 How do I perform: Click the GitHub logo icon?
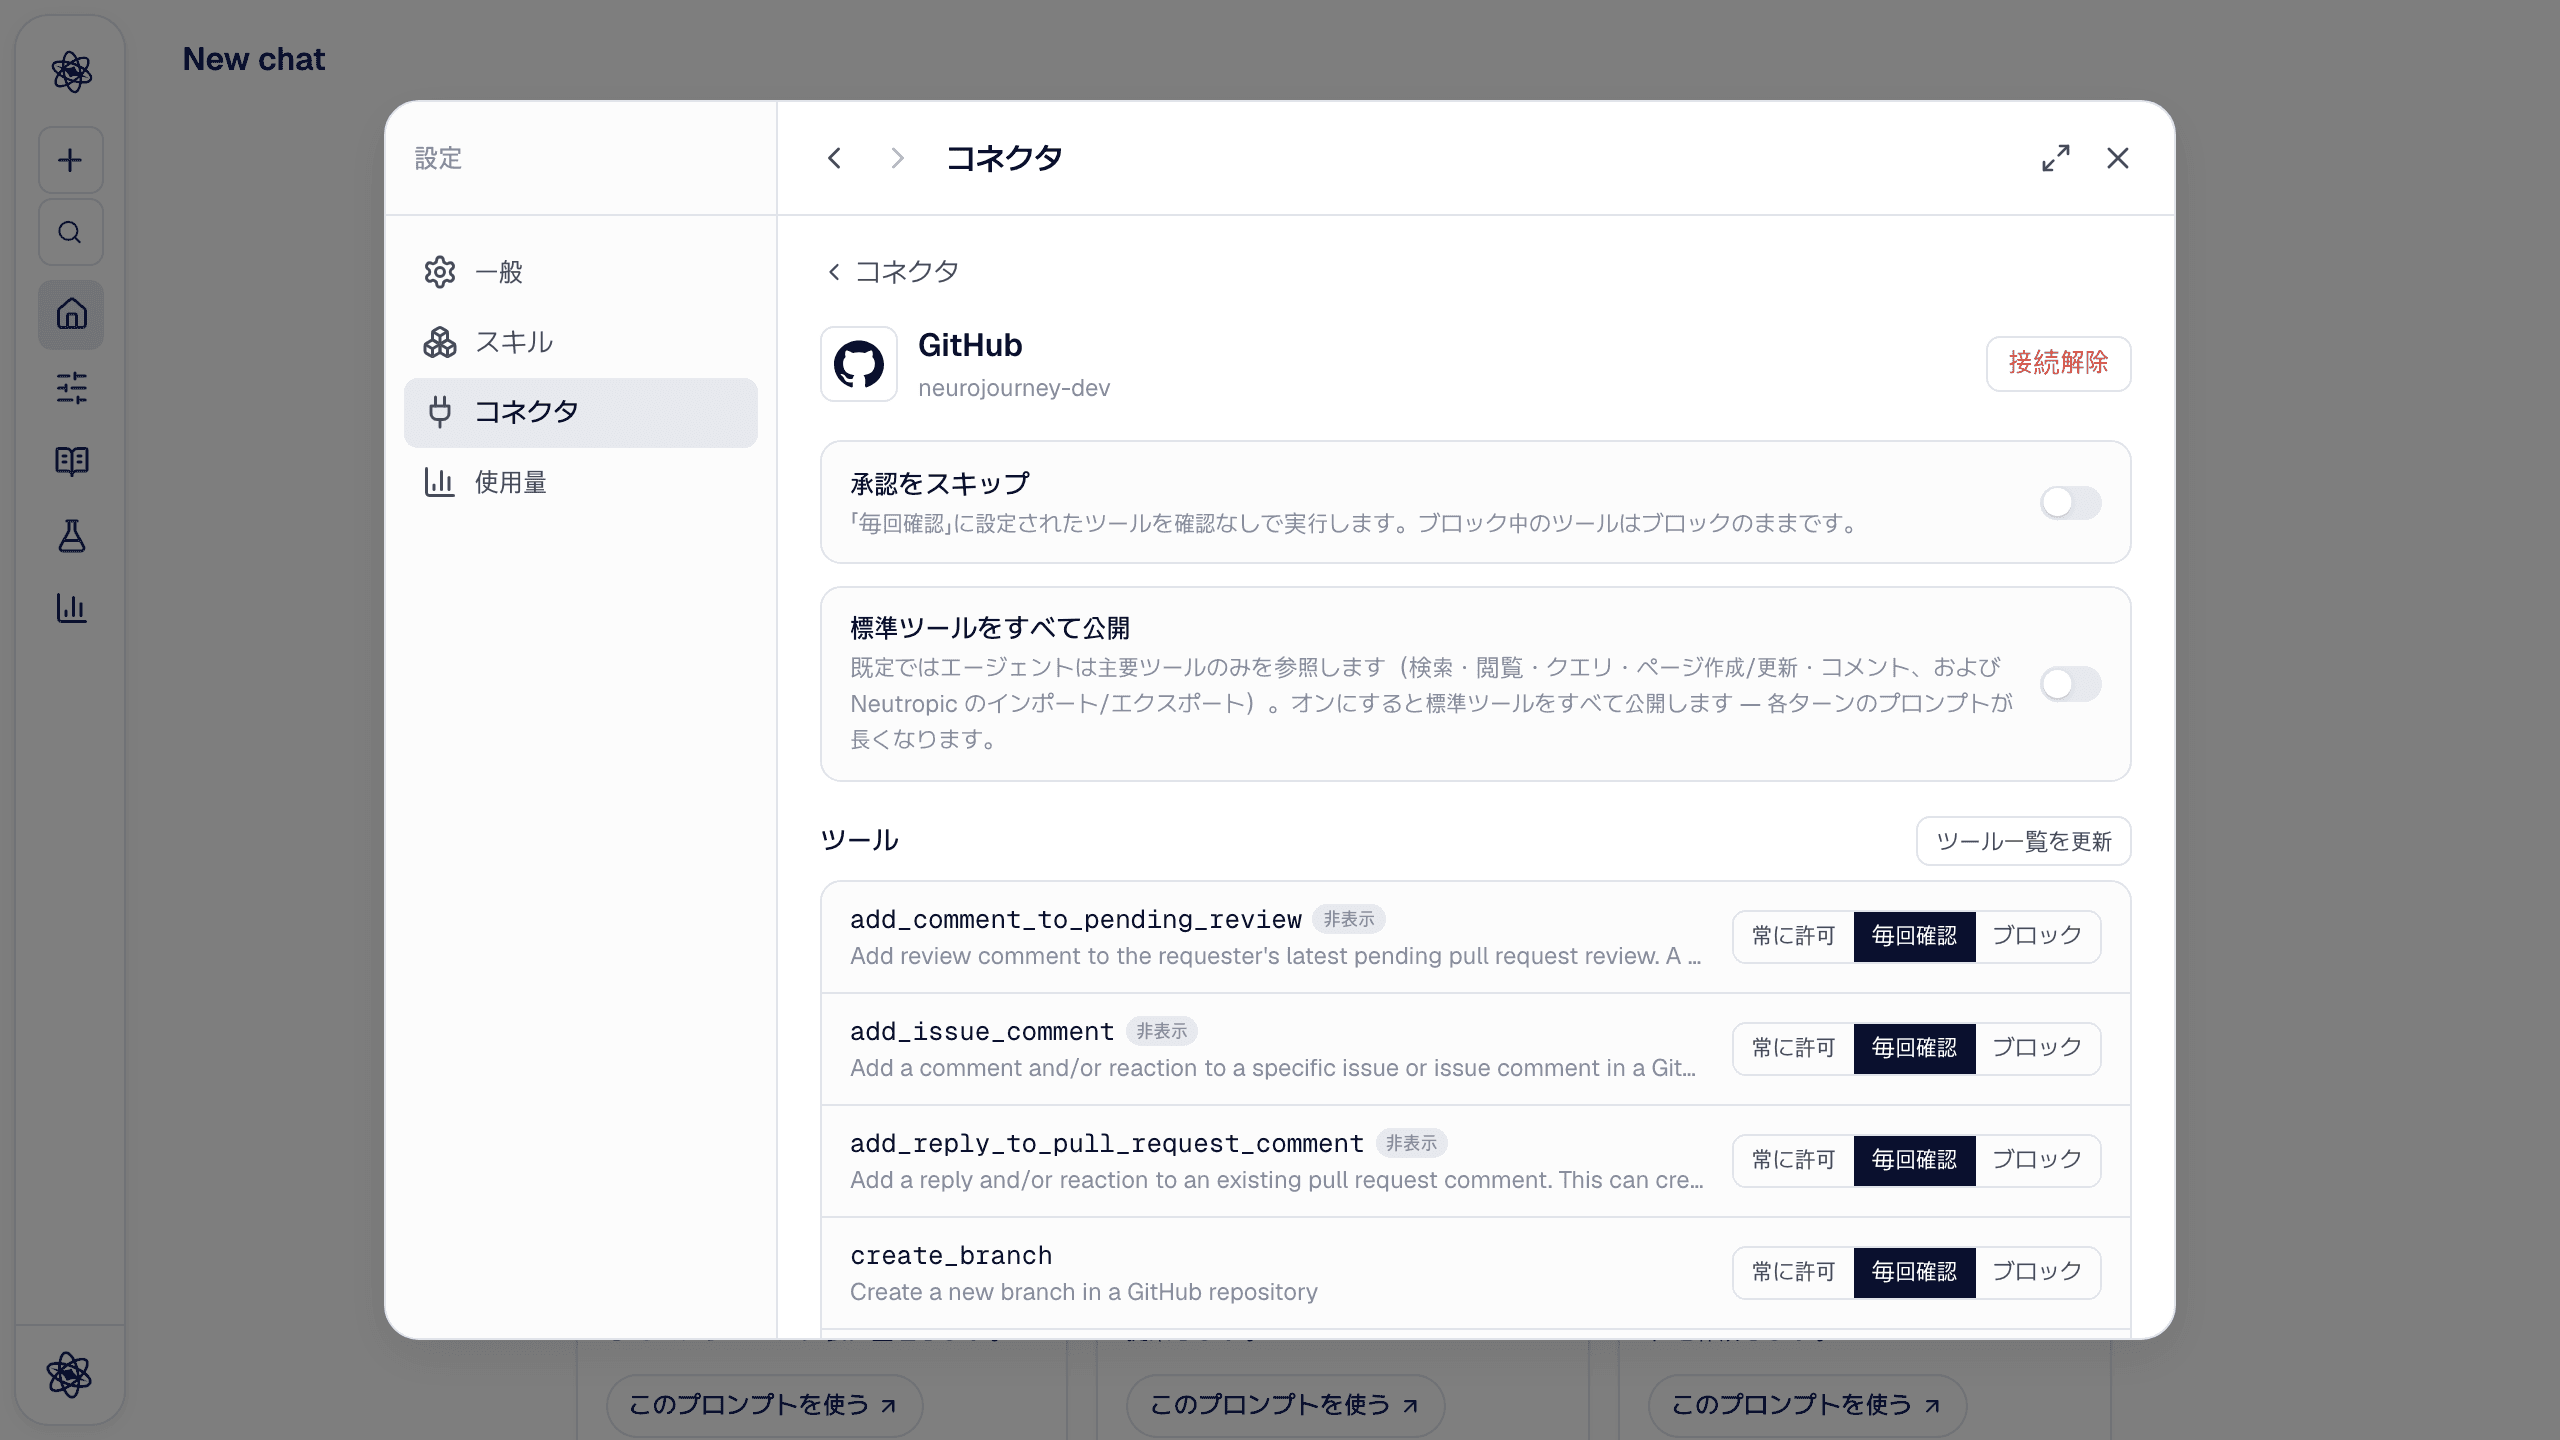859,364
